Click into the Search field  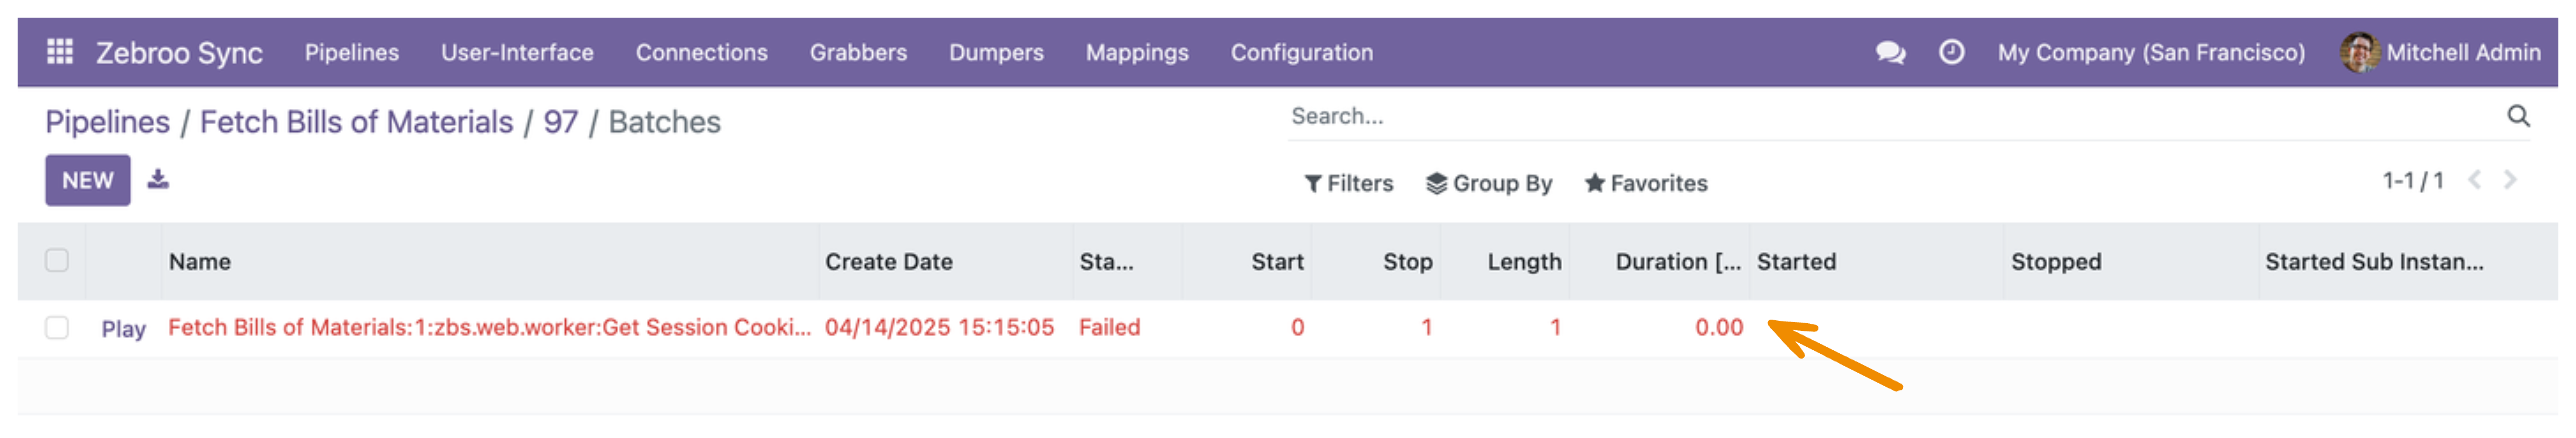click(1890, 116)
